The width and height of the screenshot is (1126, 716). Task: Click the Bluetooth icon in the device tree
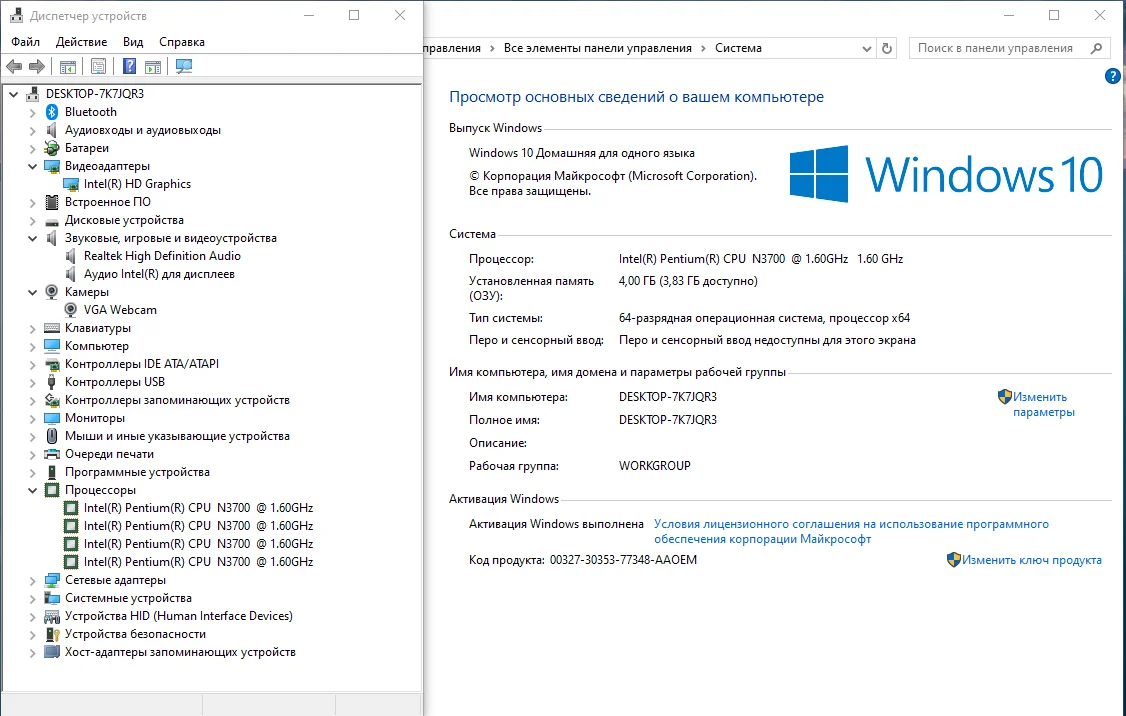pos(52,112)
